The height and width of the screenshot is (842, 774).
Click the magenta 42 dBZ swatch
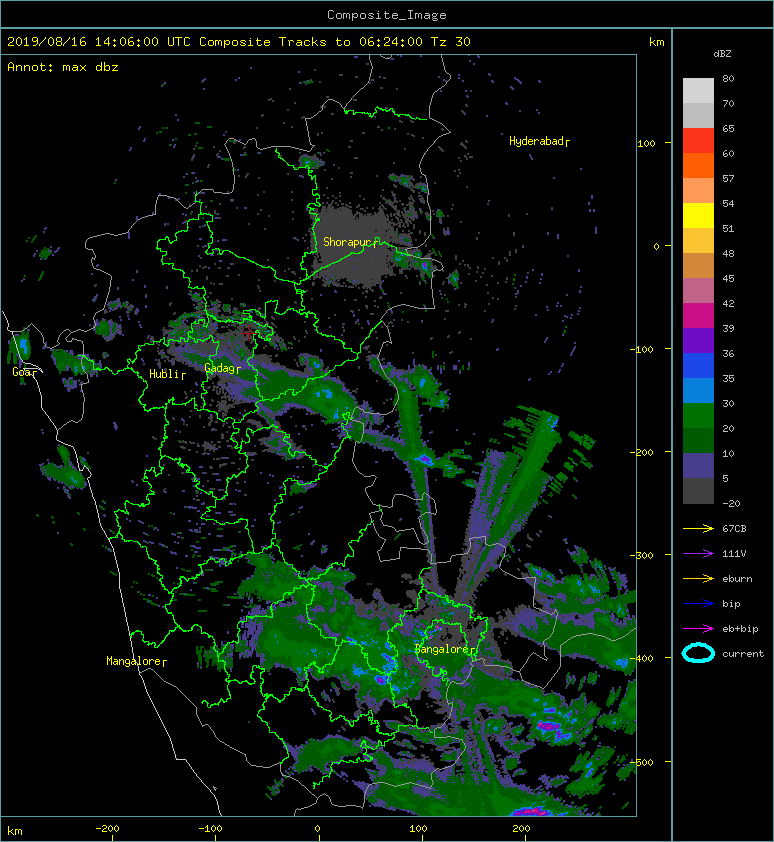698,315
